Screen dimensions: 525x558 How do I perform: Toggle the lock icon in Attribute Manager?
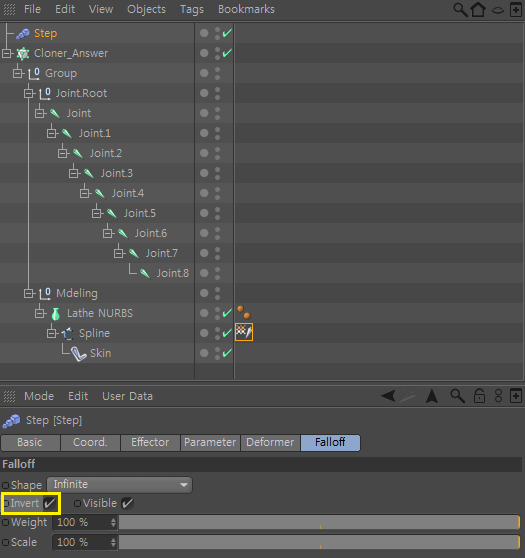(x=479, y=396)
